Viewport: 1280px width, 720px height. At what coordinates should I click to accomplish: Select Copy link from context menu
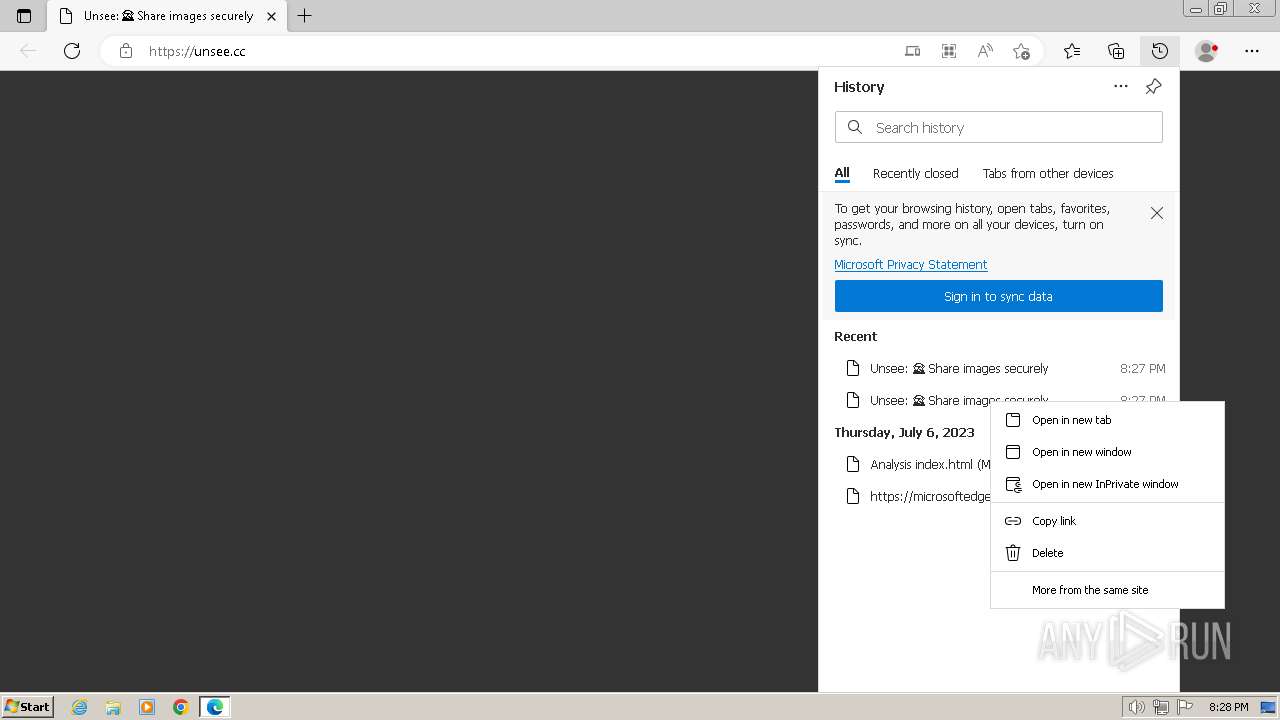click(x=1107, y=521)
